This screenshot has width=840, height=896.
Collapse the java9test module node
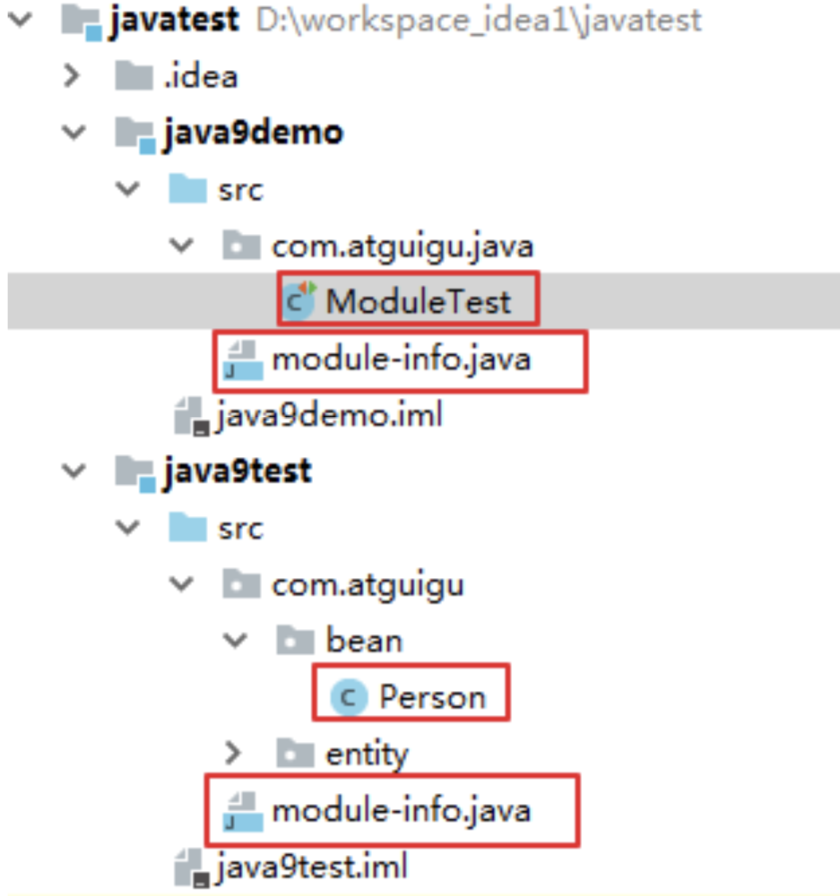coord(74,471)
